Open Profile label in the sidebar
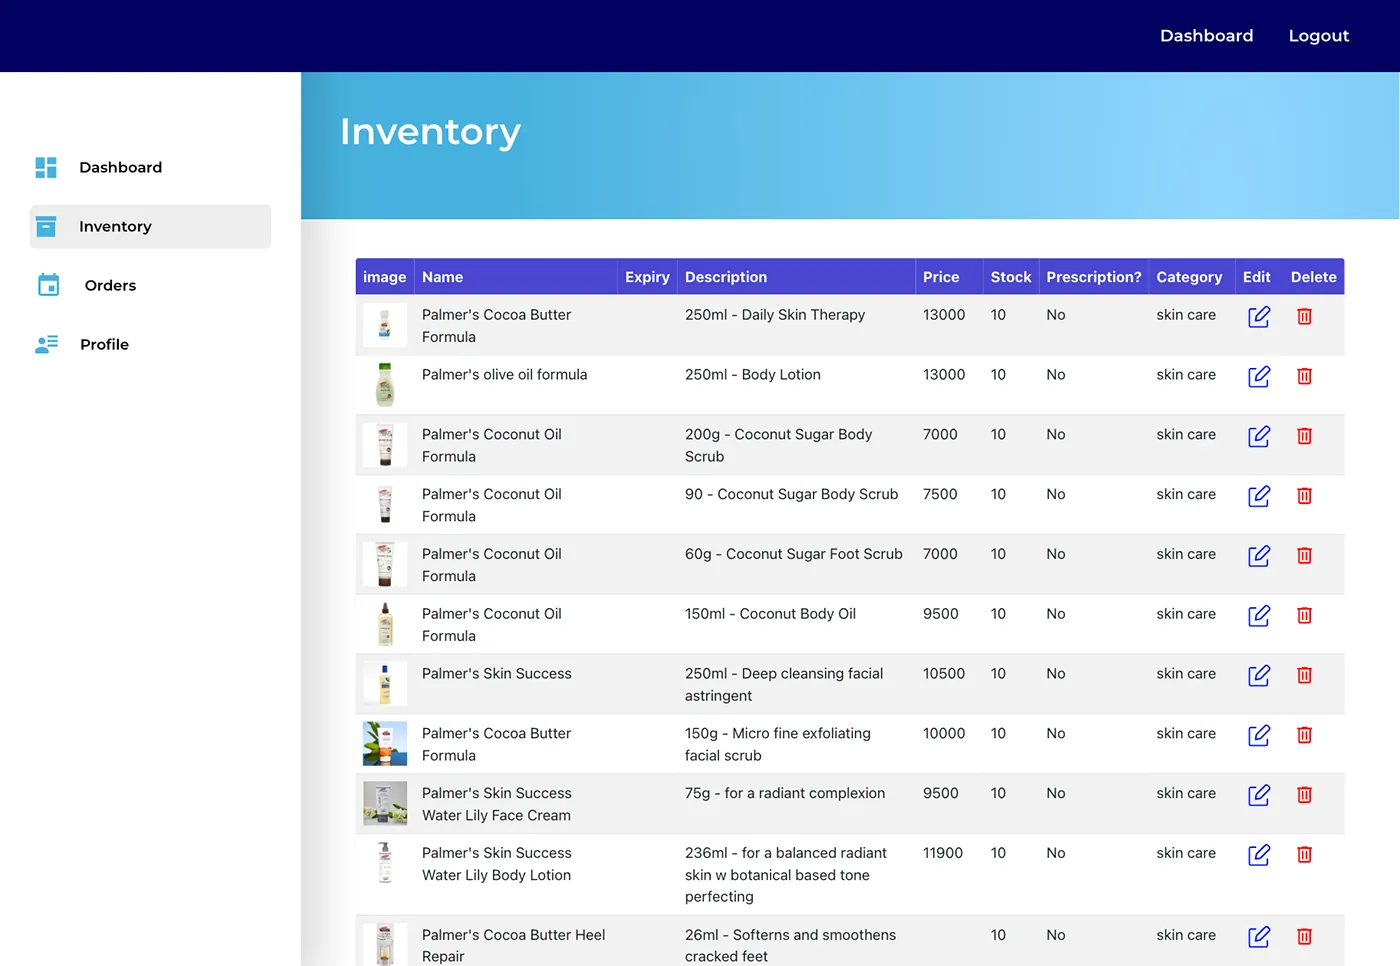1400x966 pixels. (104, 344)
